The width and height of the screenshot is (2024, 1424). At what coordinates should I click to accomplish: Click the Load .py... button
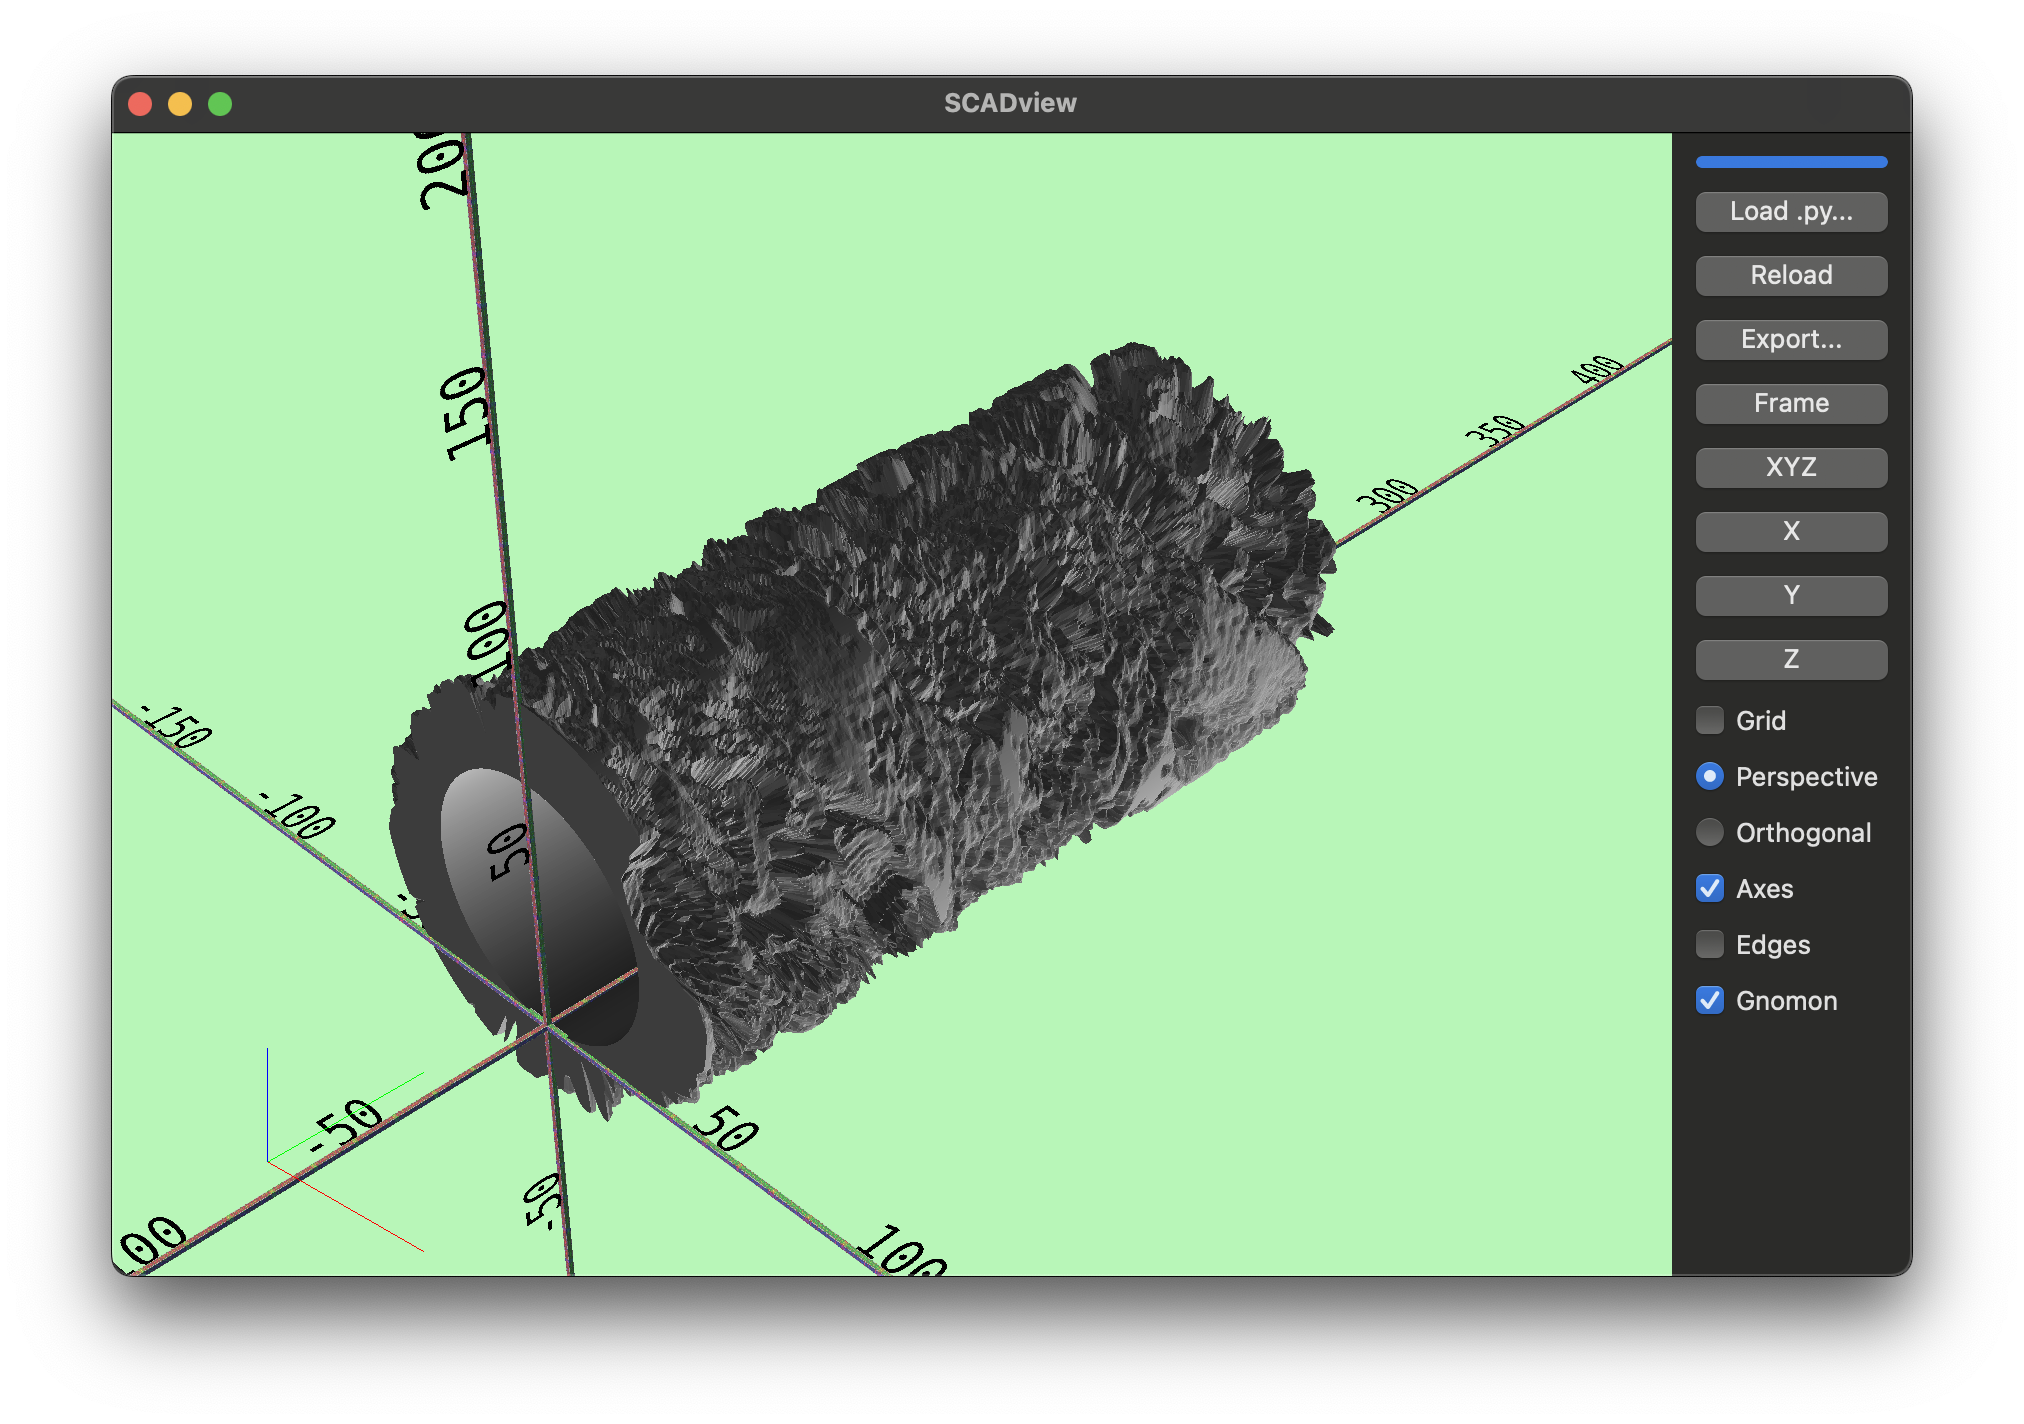[x=1791, y=212]
